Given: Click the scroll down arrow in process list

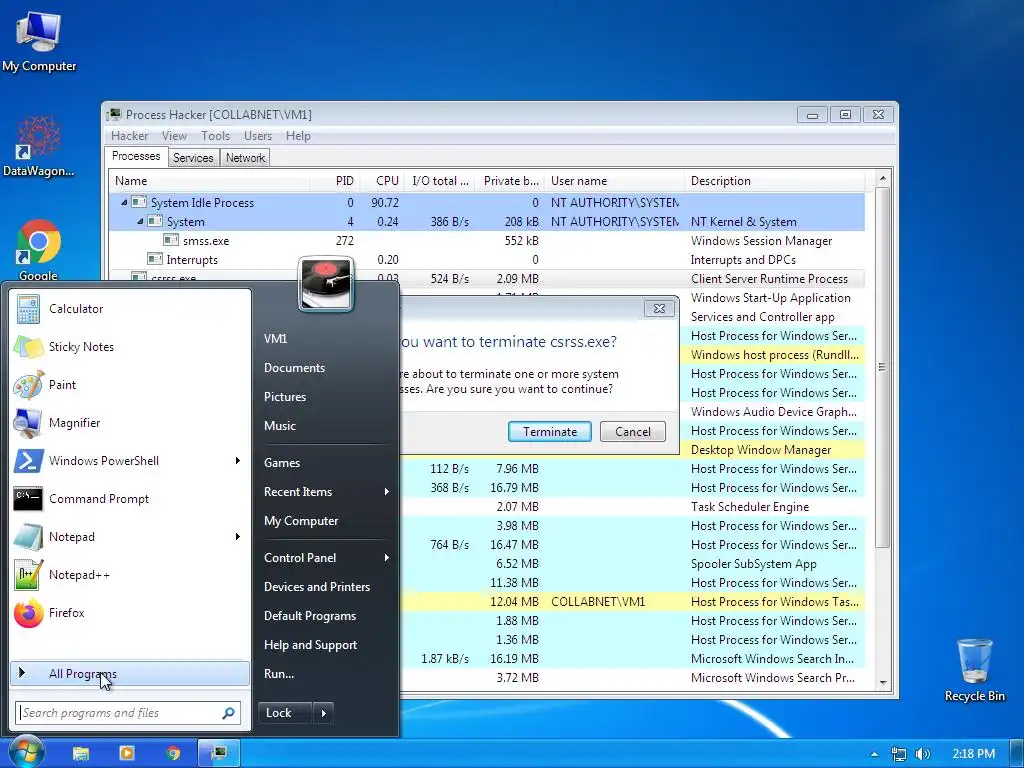Looking at the screenshot, I should tap(882, 683).
